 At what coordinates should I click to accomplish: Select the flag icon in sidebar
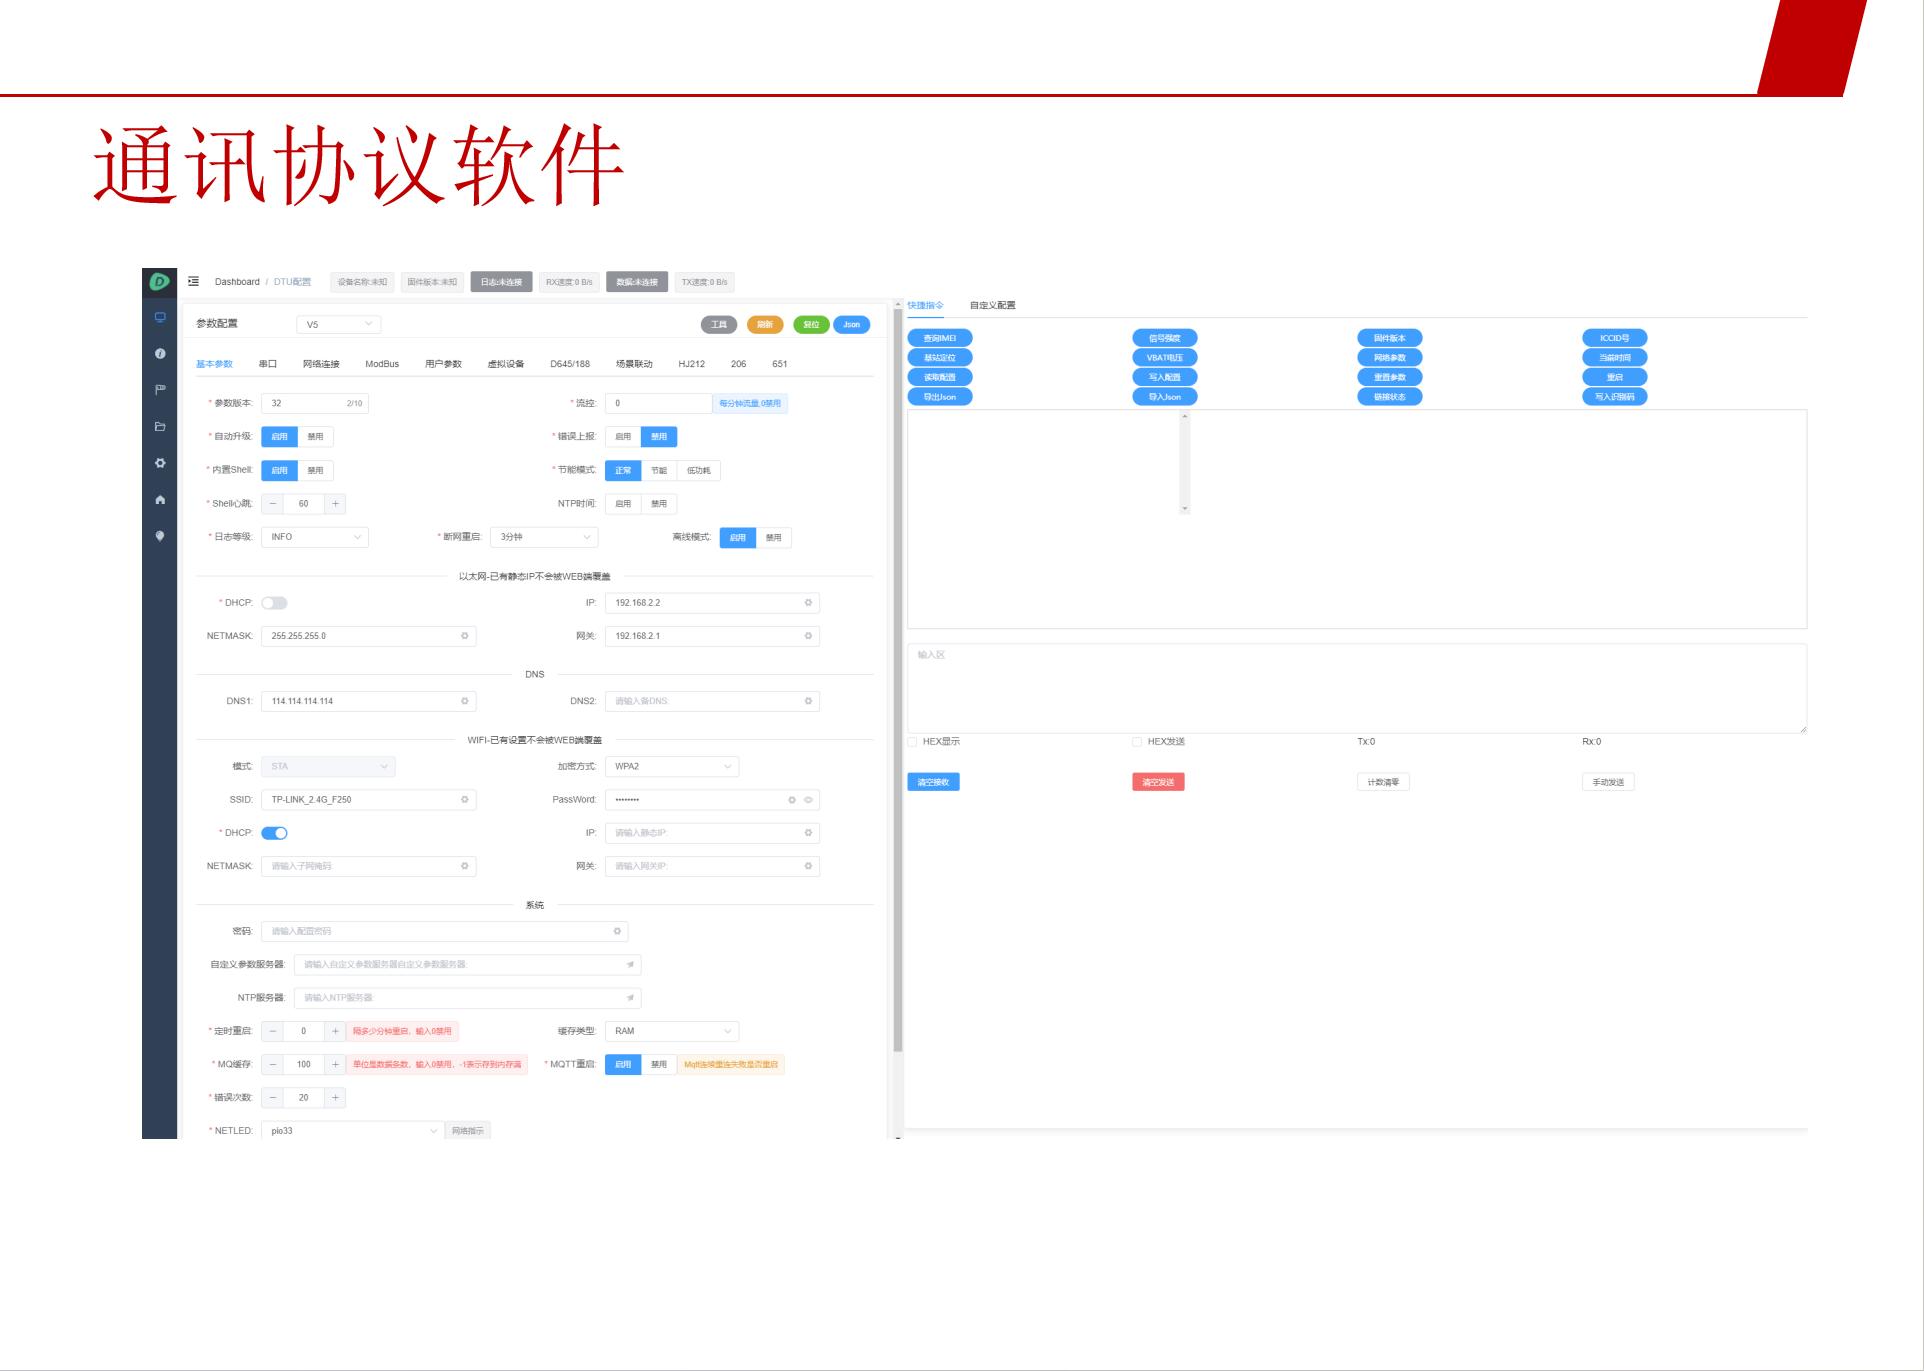point(160,390)
